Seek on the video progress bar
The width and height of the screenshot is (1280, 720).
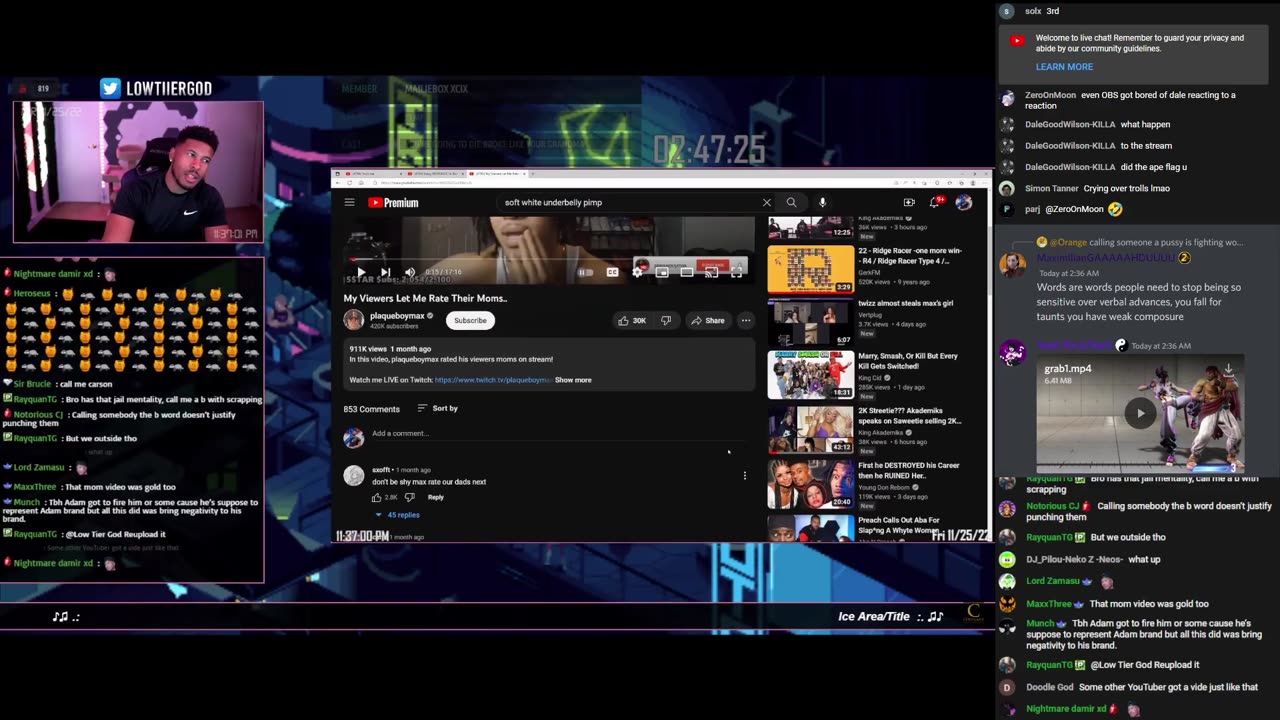(x=548, y=260)
